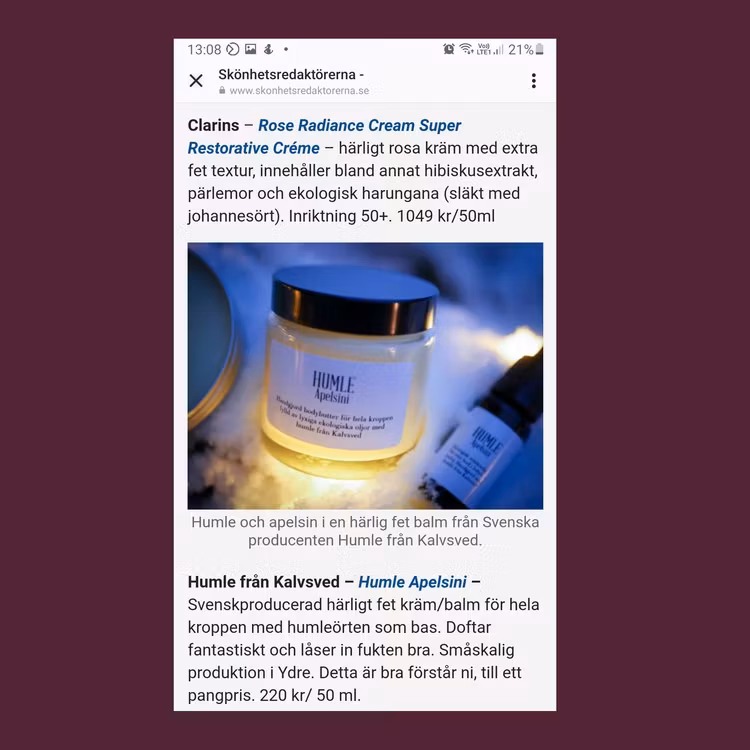This screenshot has width=750, height=750.
Task: Tap the padlock secure site icon
Action: click(x=222, y=90)
